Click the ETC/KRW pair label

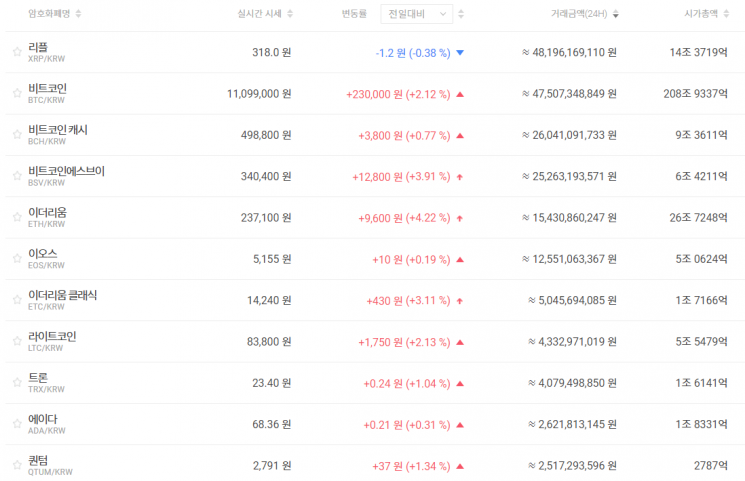click(x=46, y=307)
